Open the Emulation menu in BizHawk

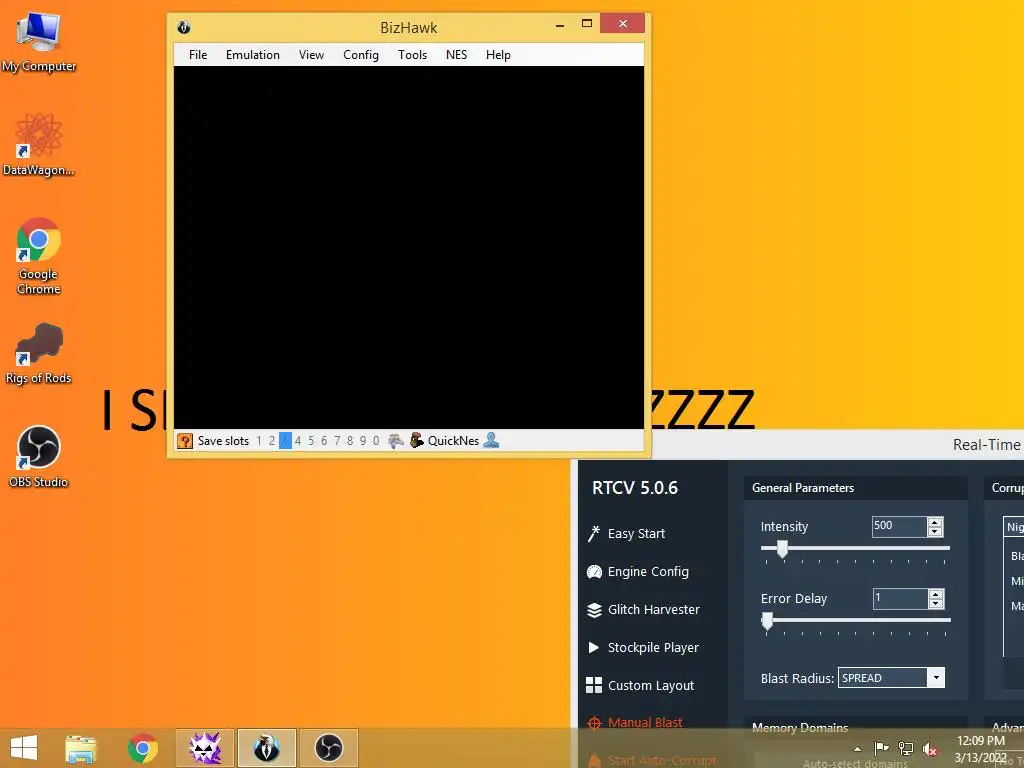pyautogui.click(x=253, y=55)
